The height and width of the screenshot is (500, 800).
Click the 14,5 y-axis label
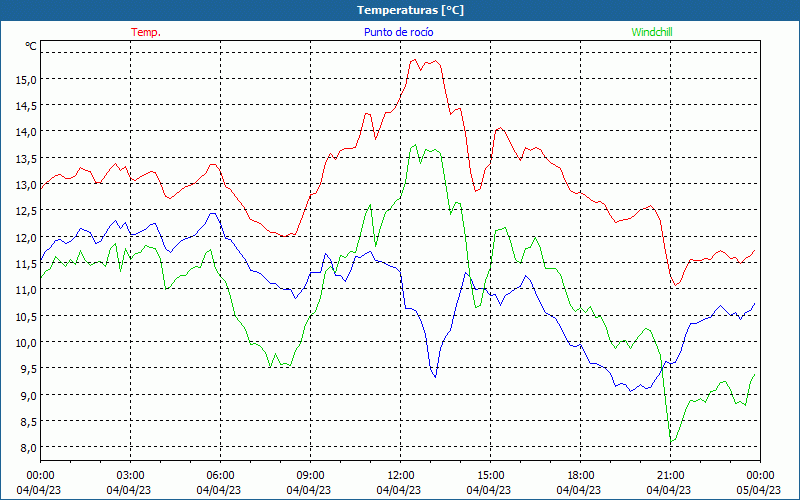tap(26, 106)
